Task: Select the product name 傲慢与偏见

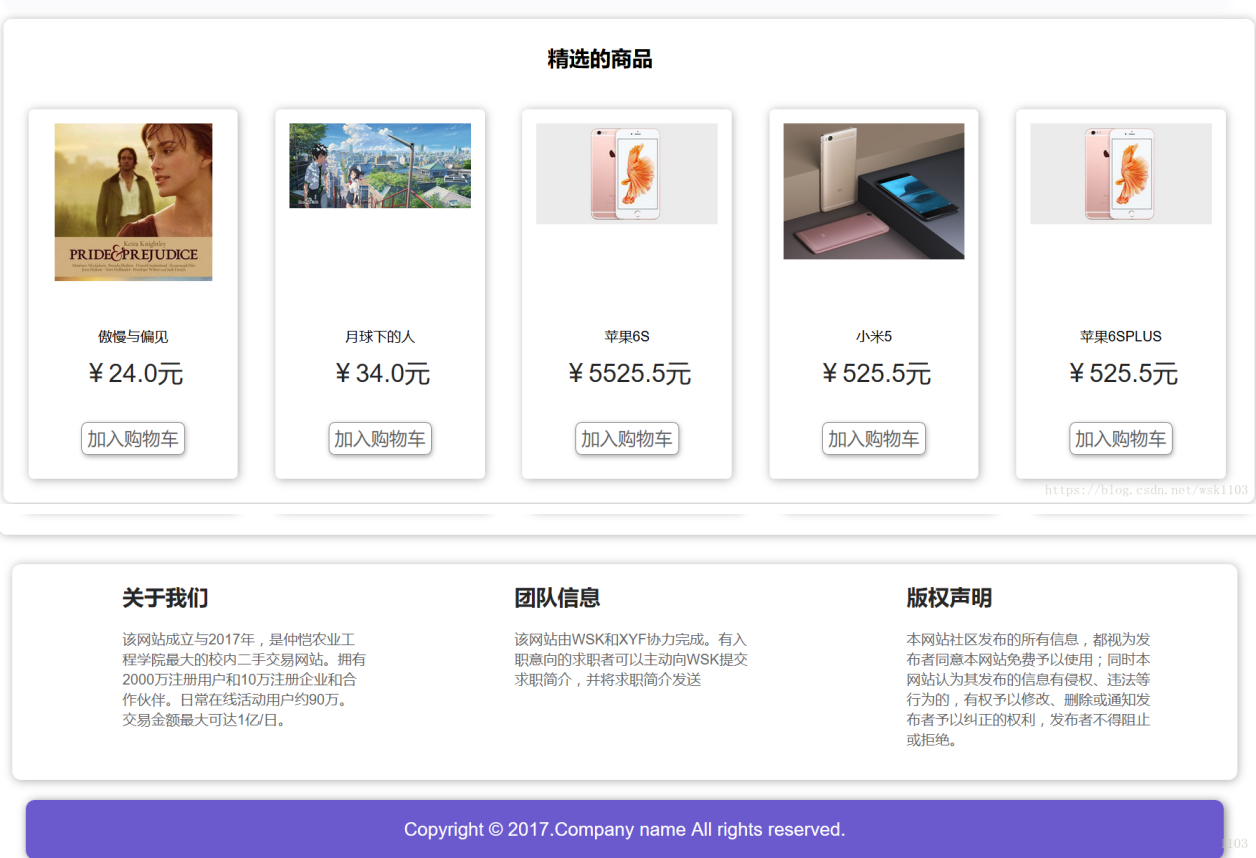Action: point(133,337)
